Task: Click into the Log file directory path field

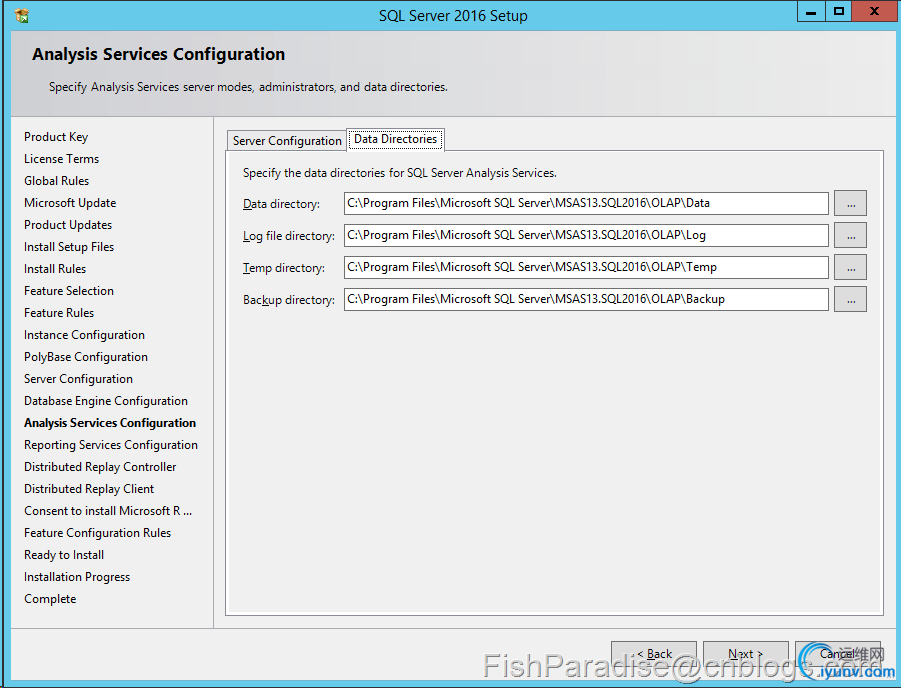Action: 586,235
